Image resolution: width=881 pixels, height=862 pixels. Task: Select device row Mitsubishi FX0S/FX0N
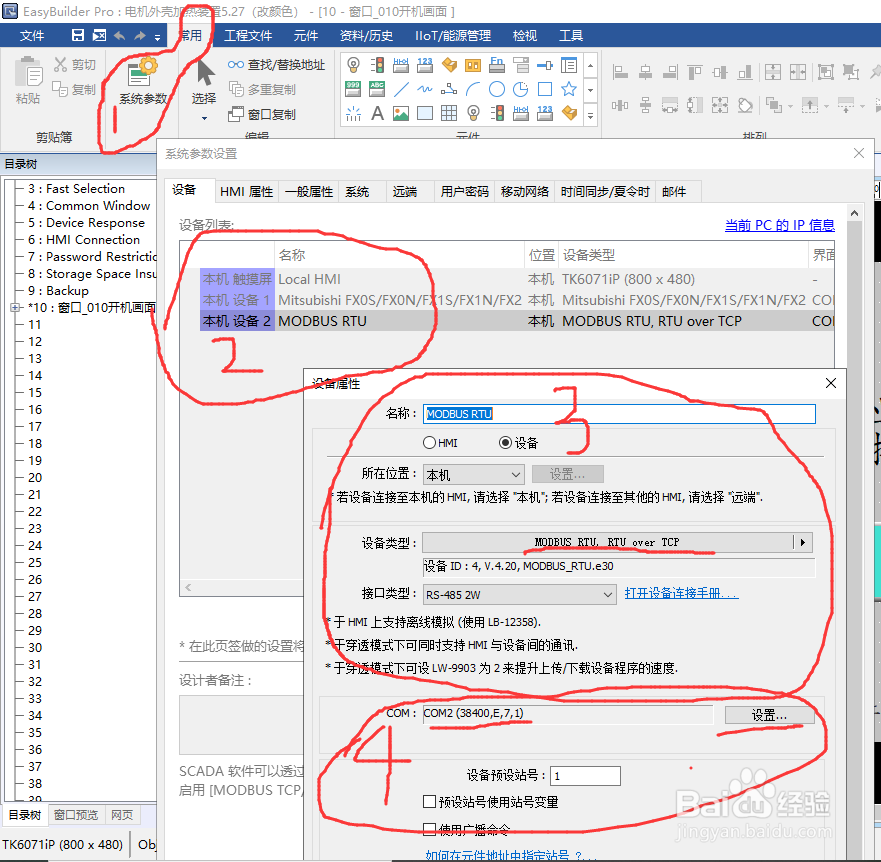point(516,300)
